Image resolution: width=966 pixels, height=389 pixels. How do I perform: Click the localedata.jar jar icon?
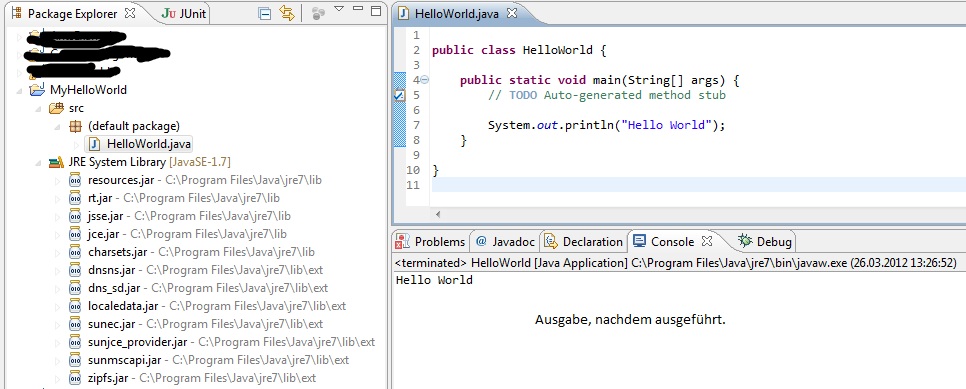click(x=75, y=306)
